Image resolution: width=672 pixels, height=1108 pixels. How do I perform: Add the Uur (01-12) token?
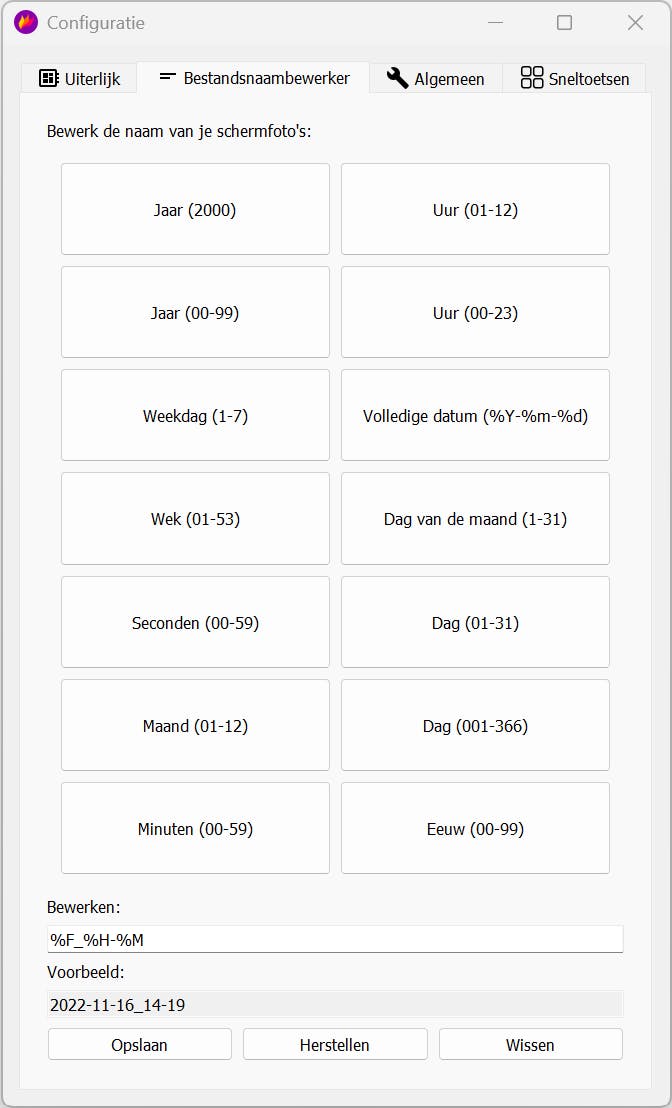tap(475, 210)
